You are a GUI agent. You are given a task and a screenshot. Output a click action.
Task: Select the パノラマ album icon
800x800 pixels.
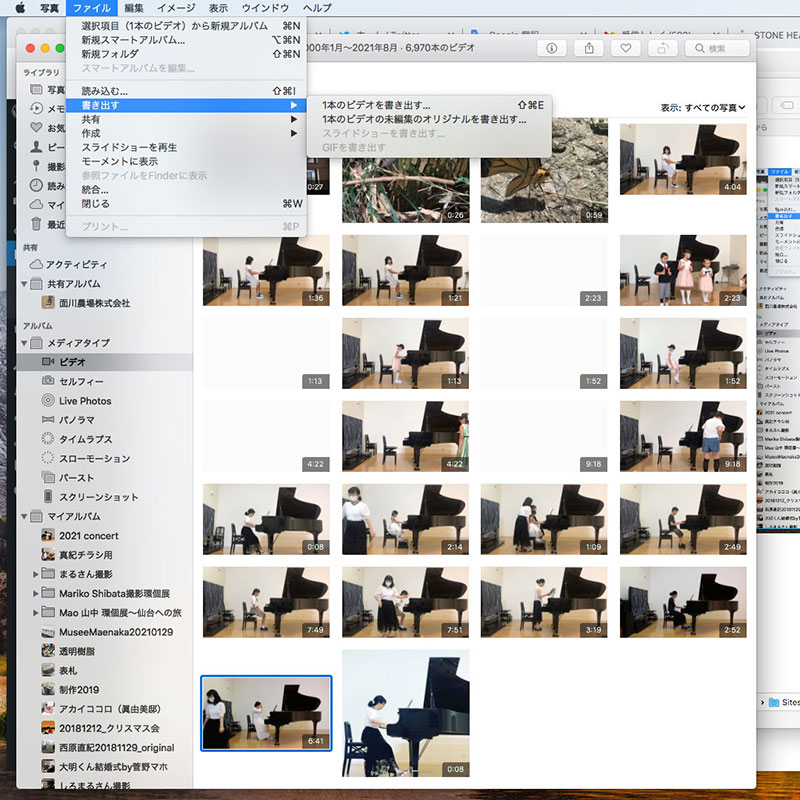tap(48, 420)
